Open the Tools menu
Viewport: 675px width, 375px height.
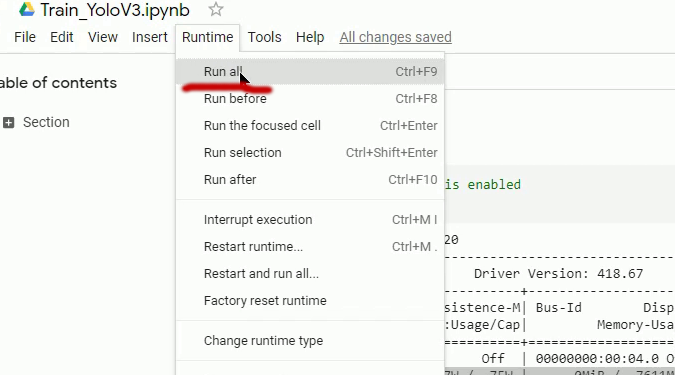[x=264, y=37]
